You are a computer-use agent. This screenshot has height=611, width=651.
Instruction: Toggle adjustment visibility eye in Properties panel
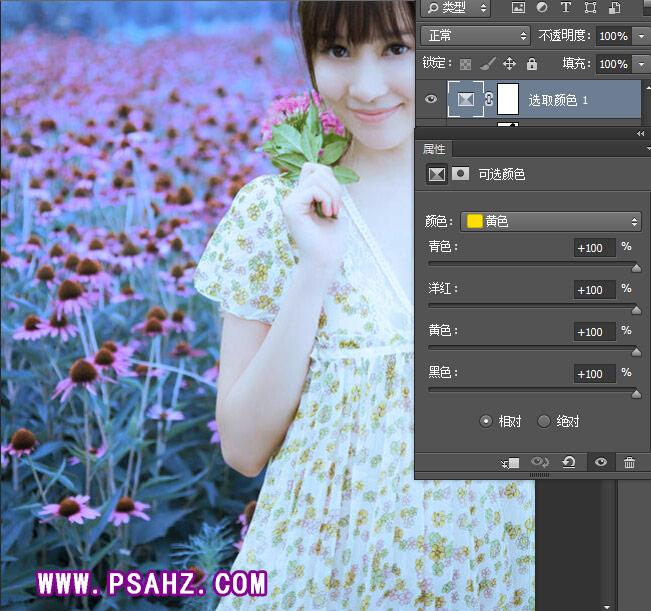[600, 463]
